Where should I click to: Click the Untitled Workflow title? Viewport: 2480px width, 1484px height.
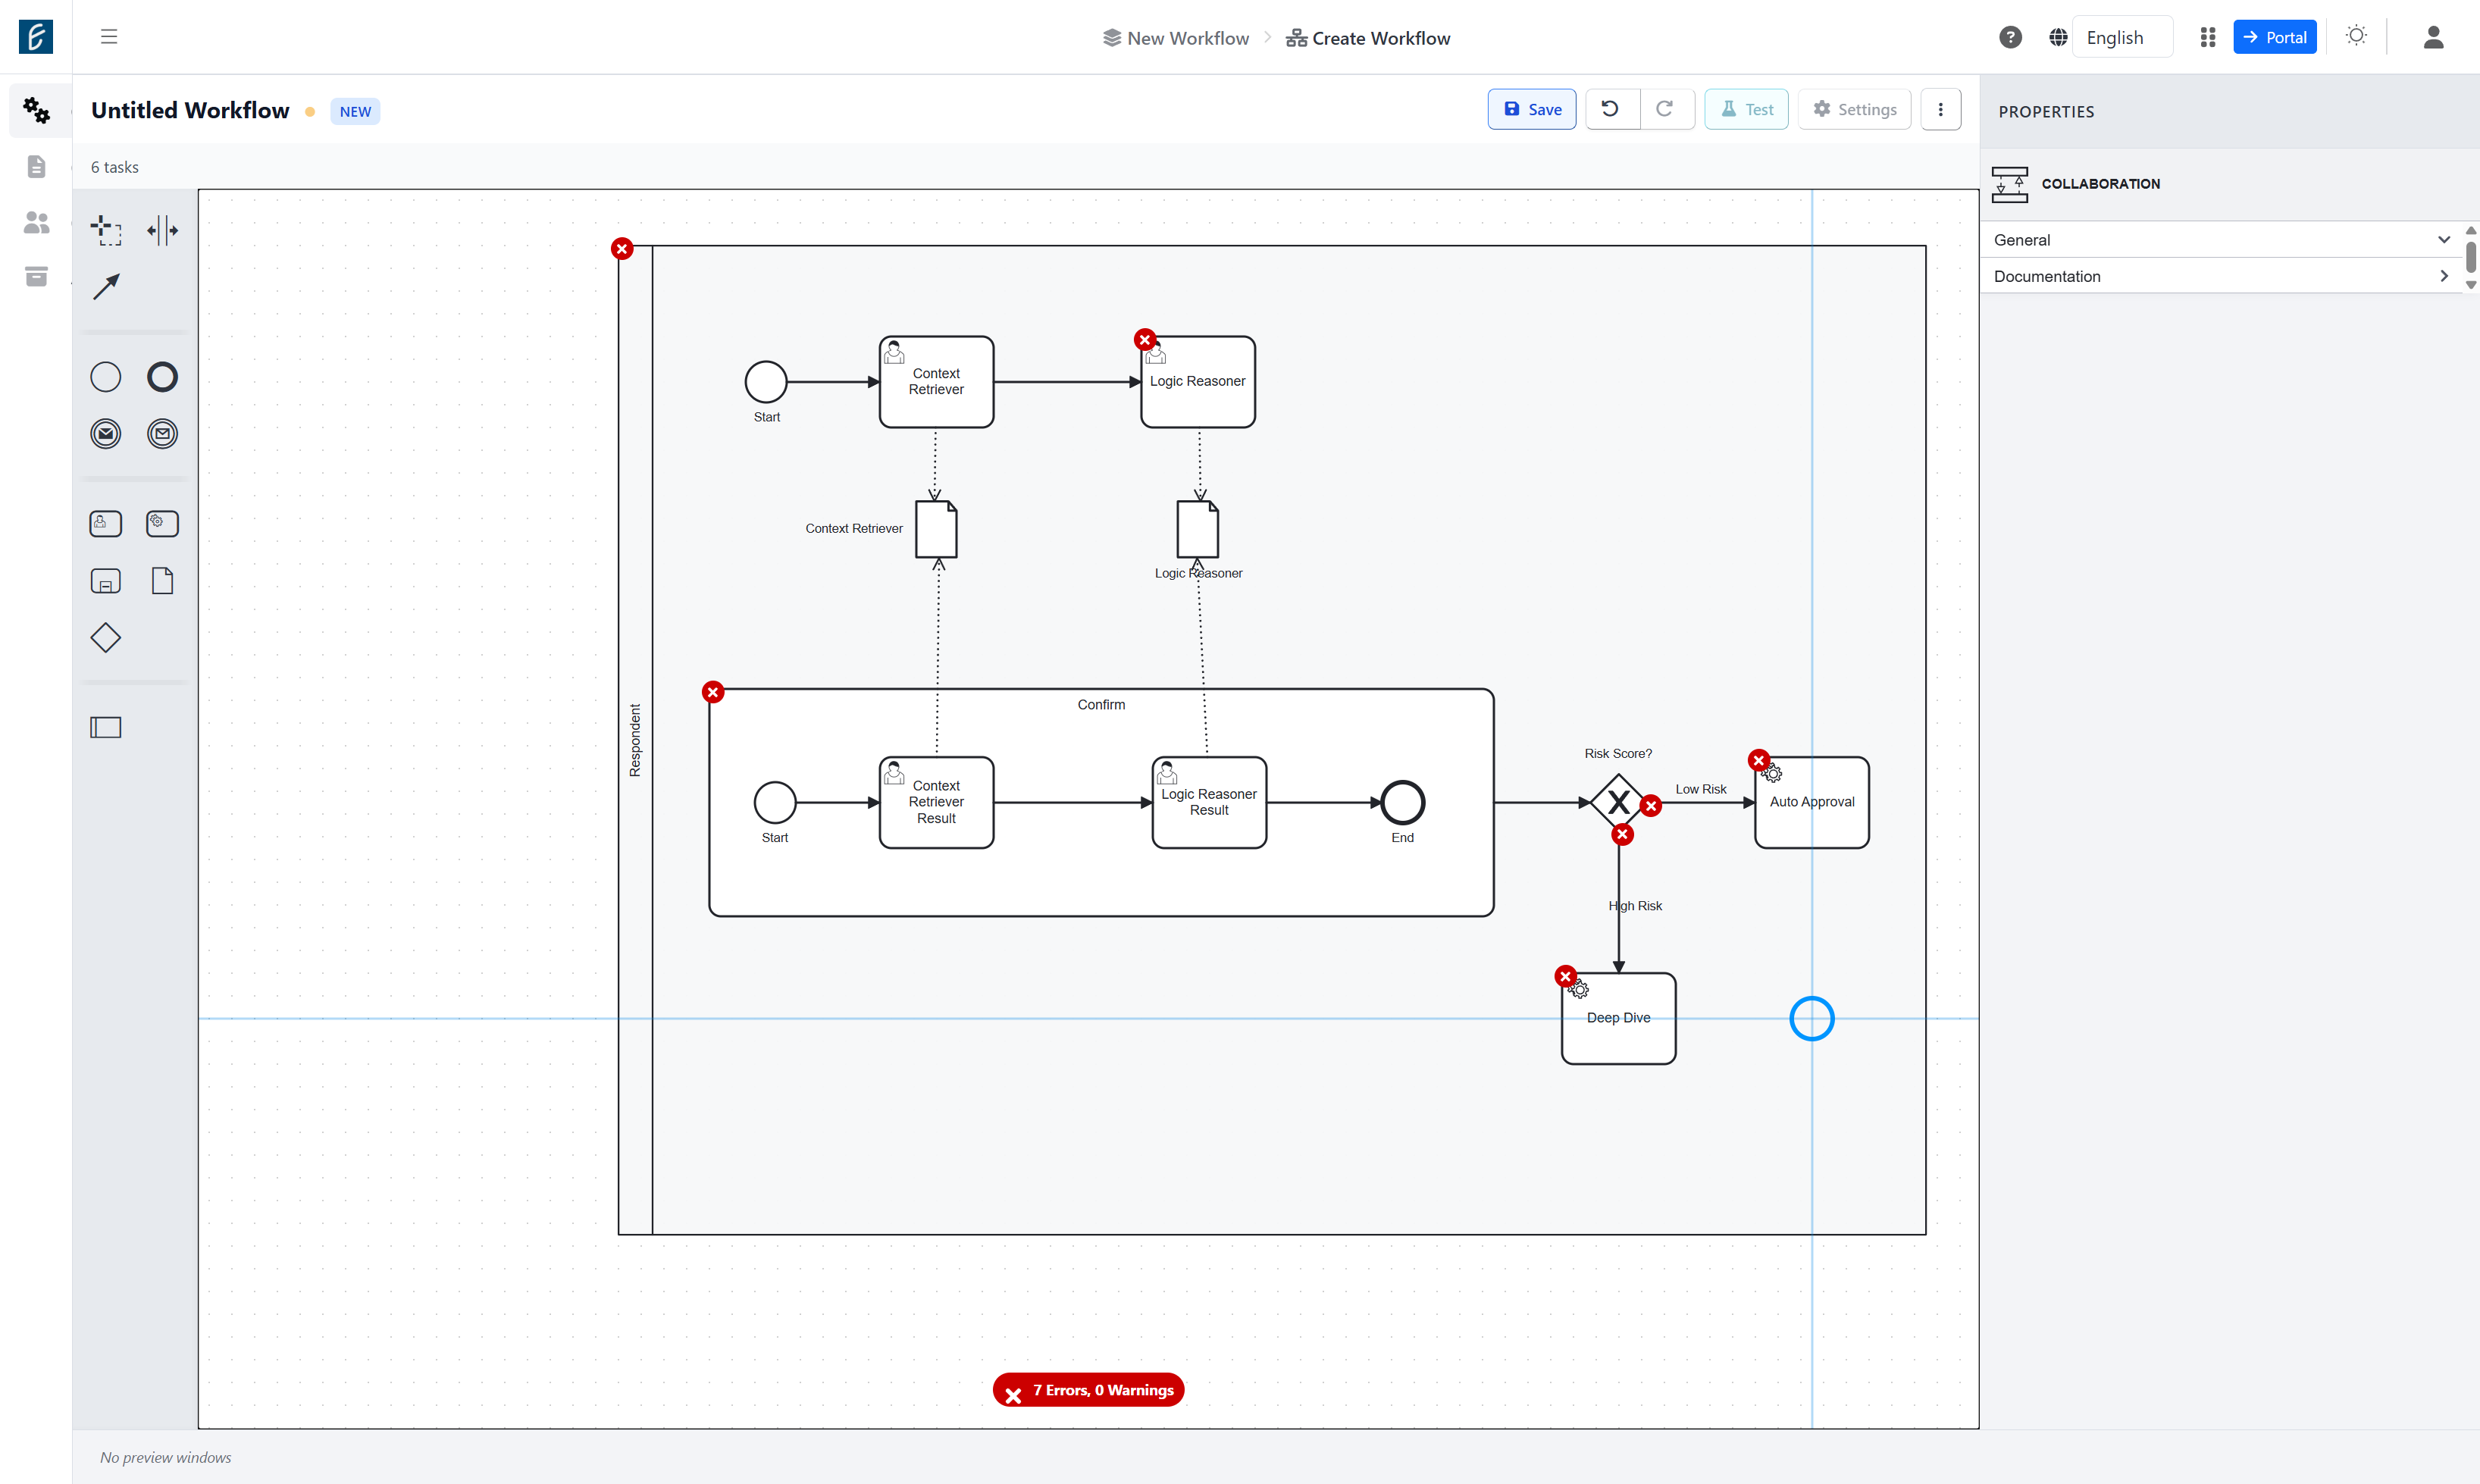(190, 110)
